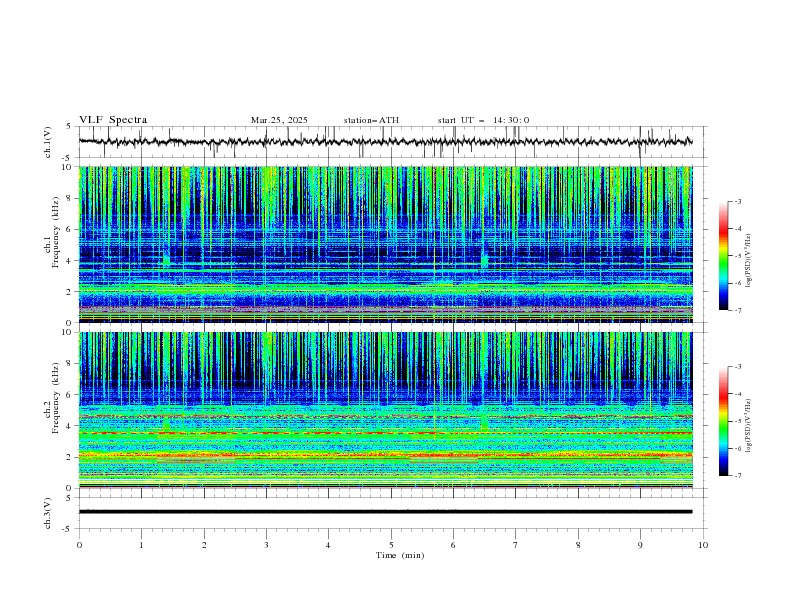This screenshot has width=792, height=612.
Task: Click the "-7" tick on the ch.2 colorbar
Action: tap(738, 475)
